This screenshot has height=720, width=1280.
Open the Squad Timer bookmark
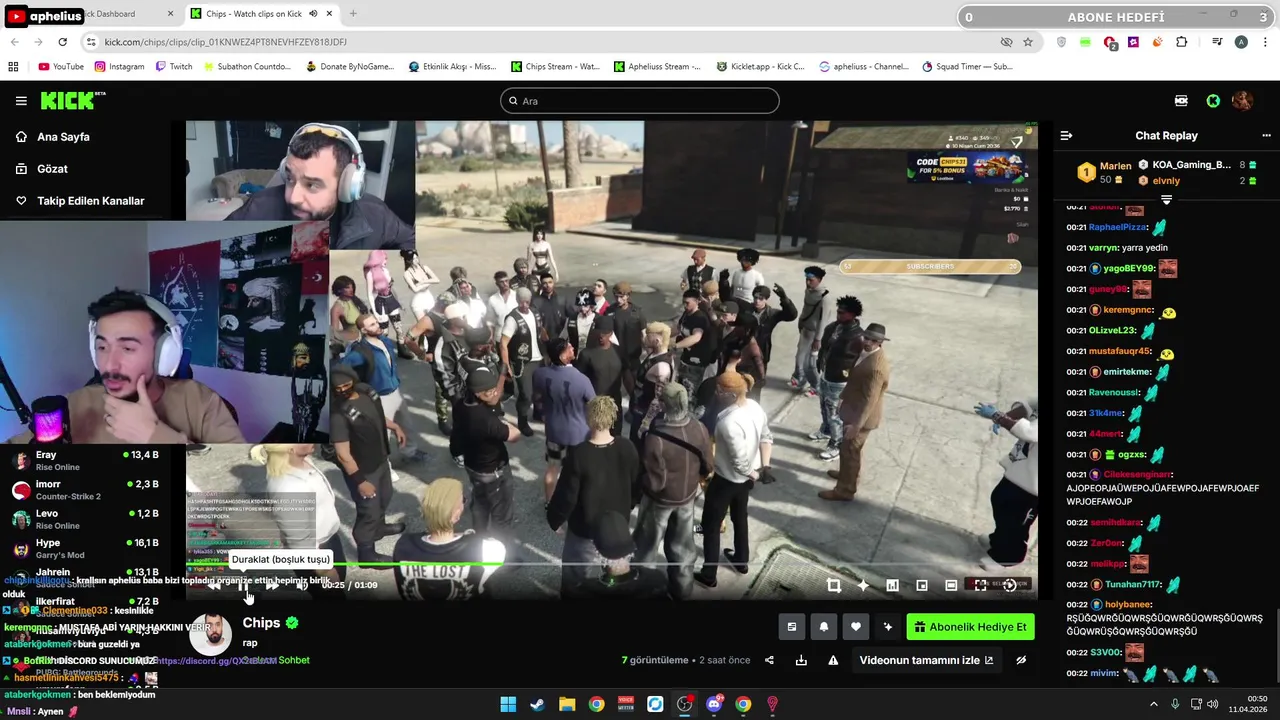(x=968, y=67)
